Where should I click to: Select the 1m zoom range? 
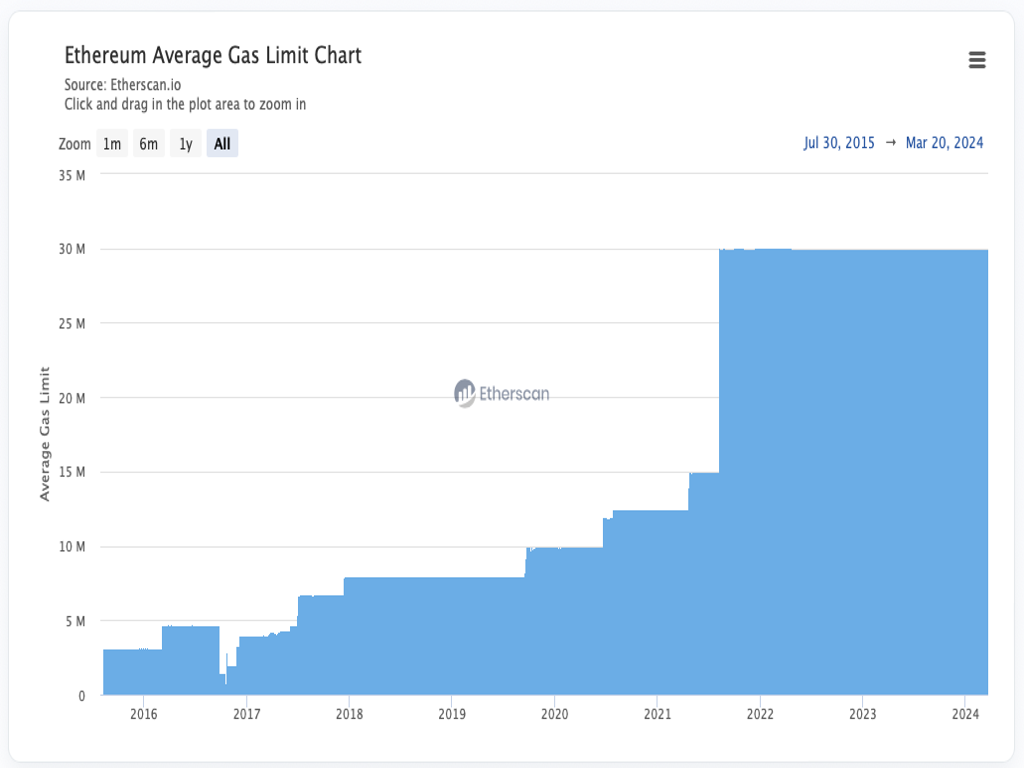pos(112,144)
